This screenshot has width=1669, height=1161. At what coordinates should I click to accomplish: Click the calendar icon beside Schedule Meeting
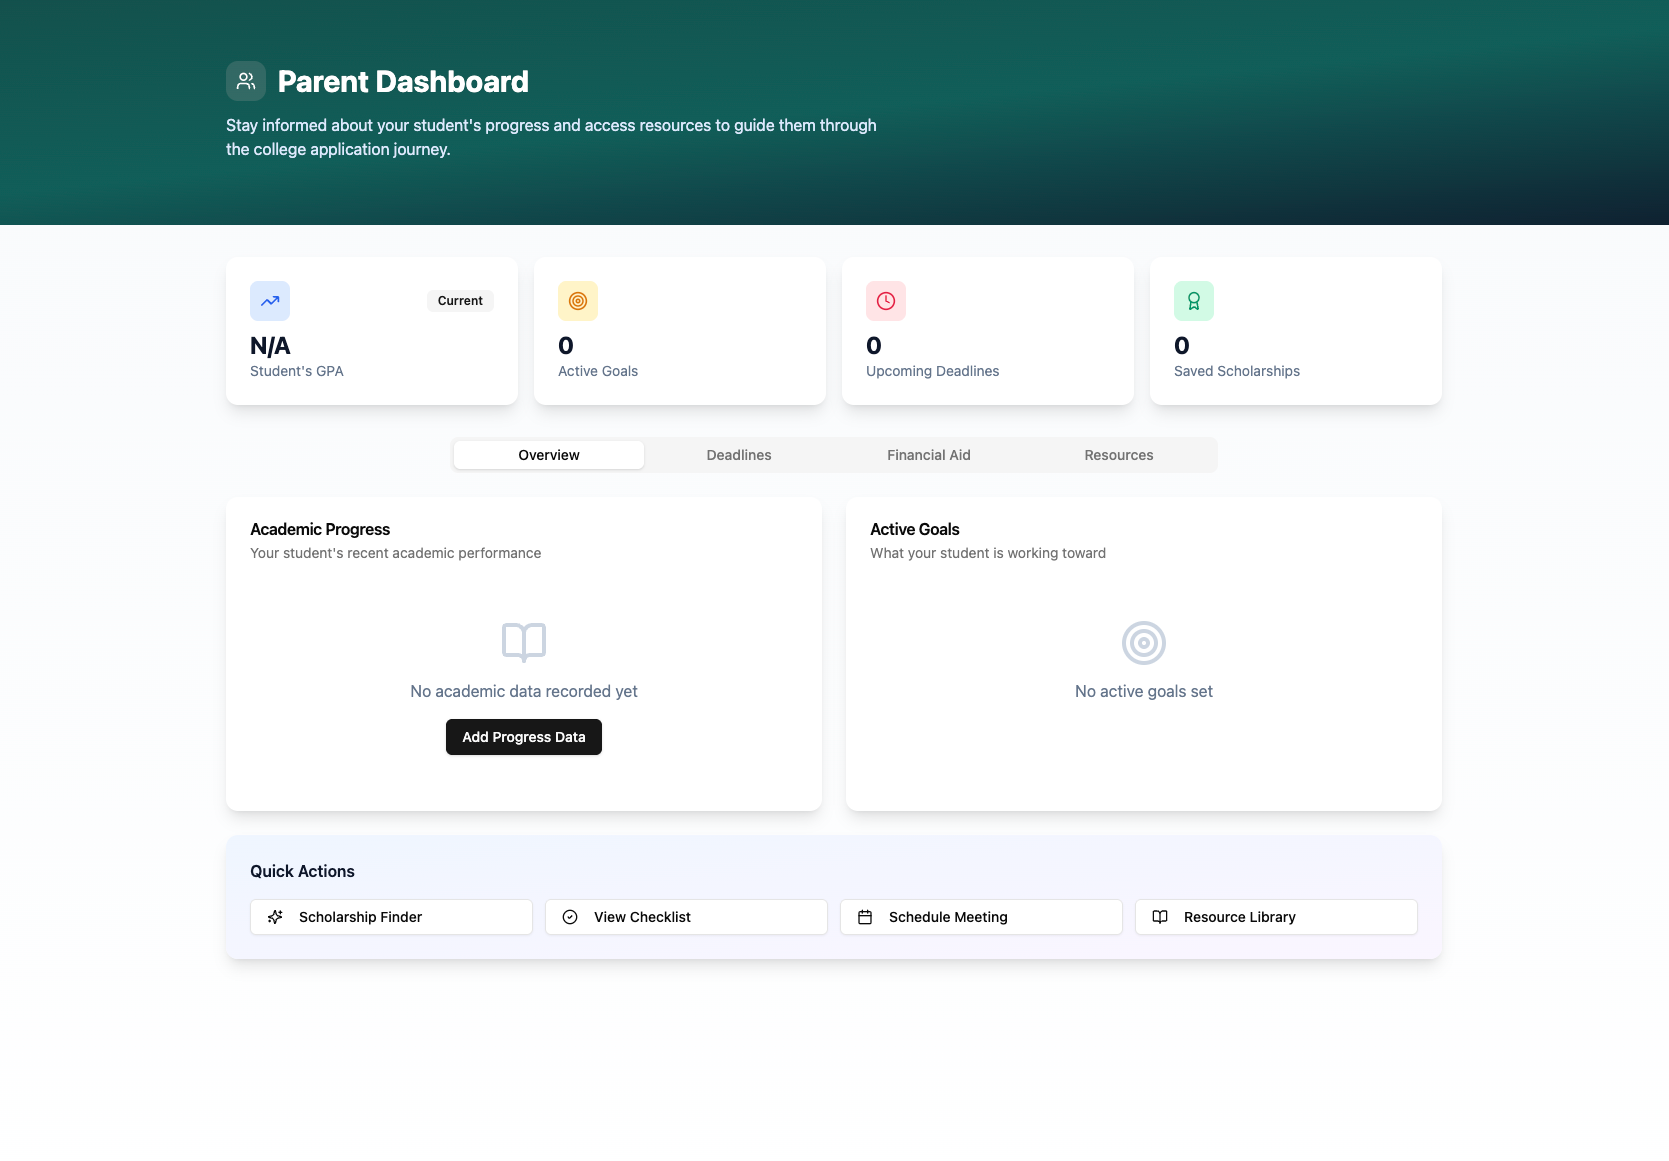(865, 917)
